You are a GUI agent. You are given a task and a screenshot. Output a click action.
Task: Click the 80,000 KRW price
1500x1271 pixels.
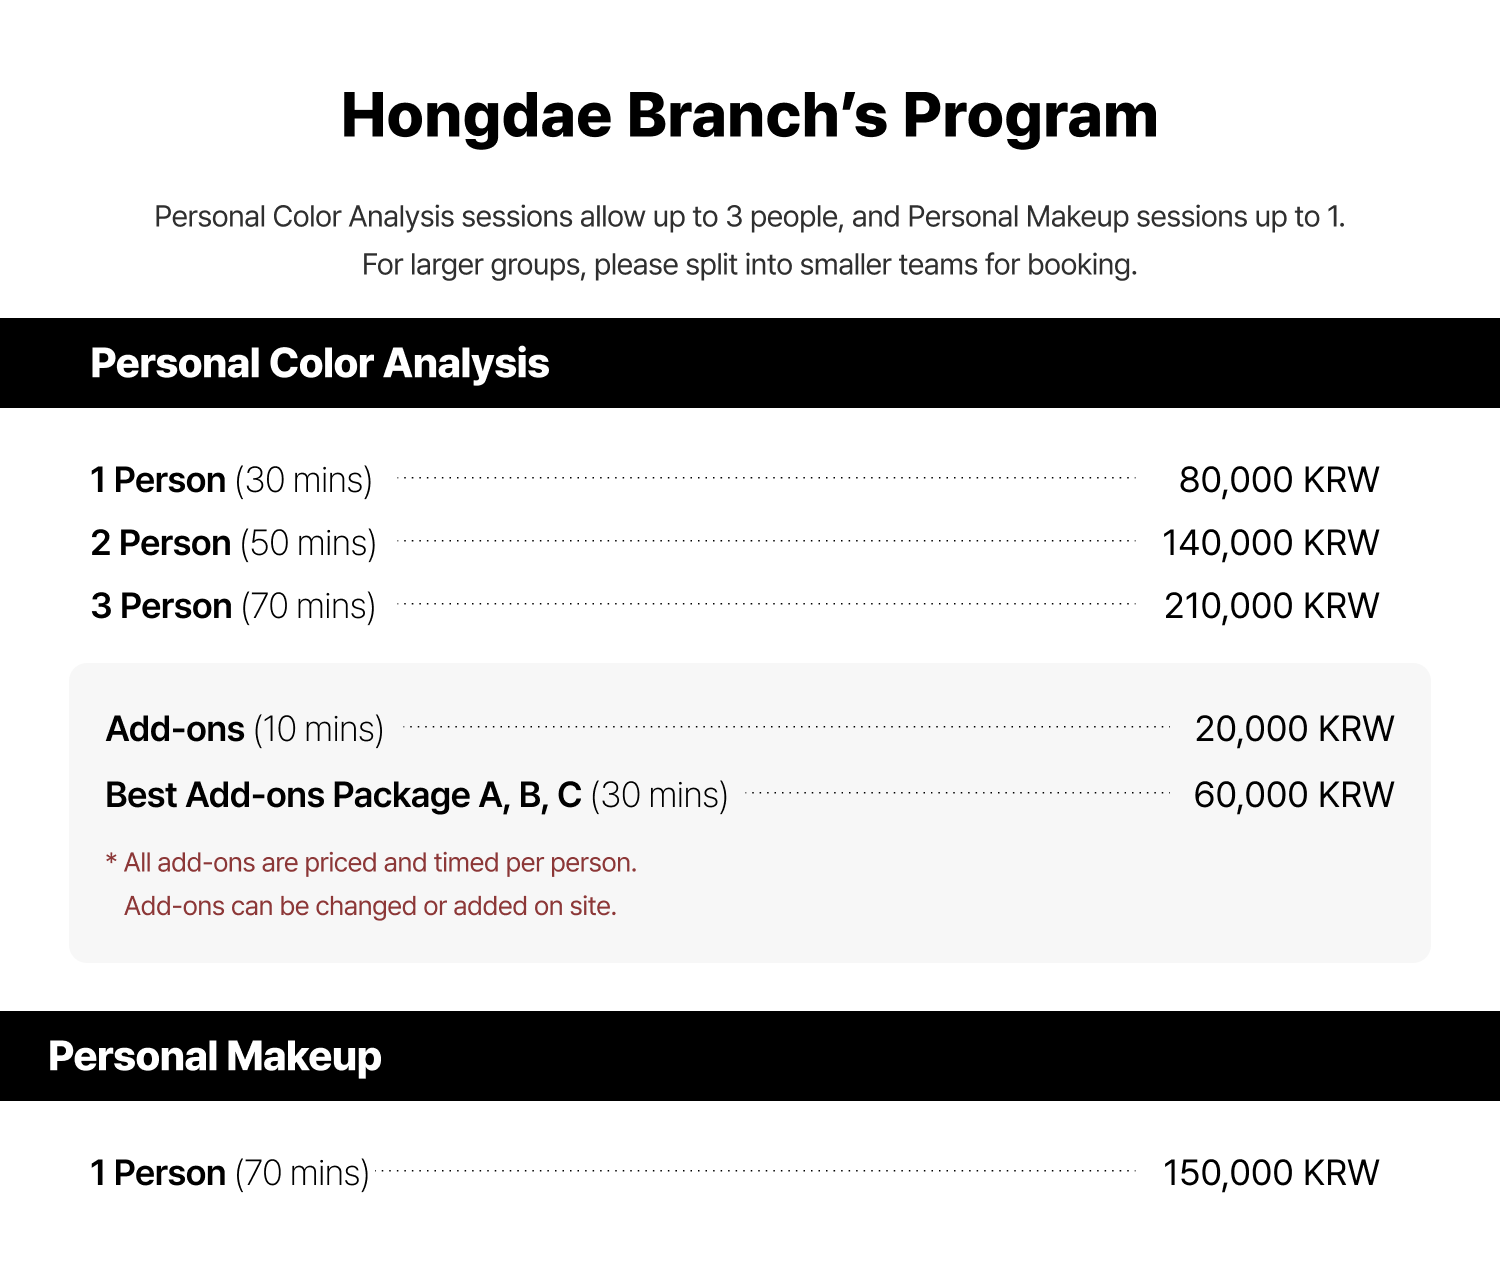(x=1278, y=480)
